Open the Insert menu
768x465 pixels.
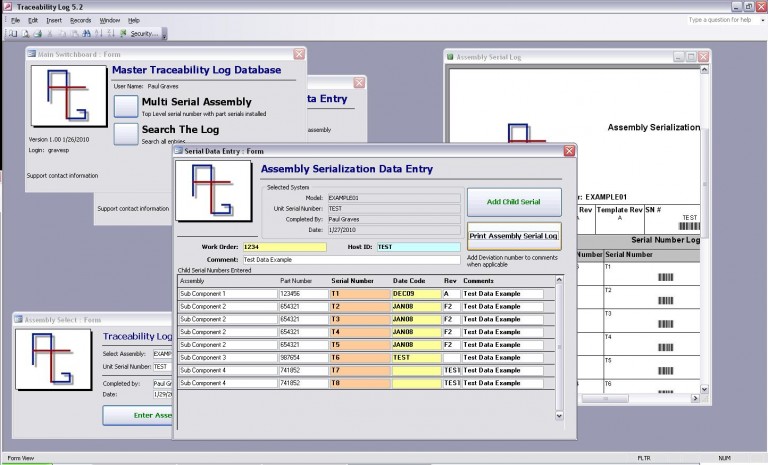[x=54, y=20]
